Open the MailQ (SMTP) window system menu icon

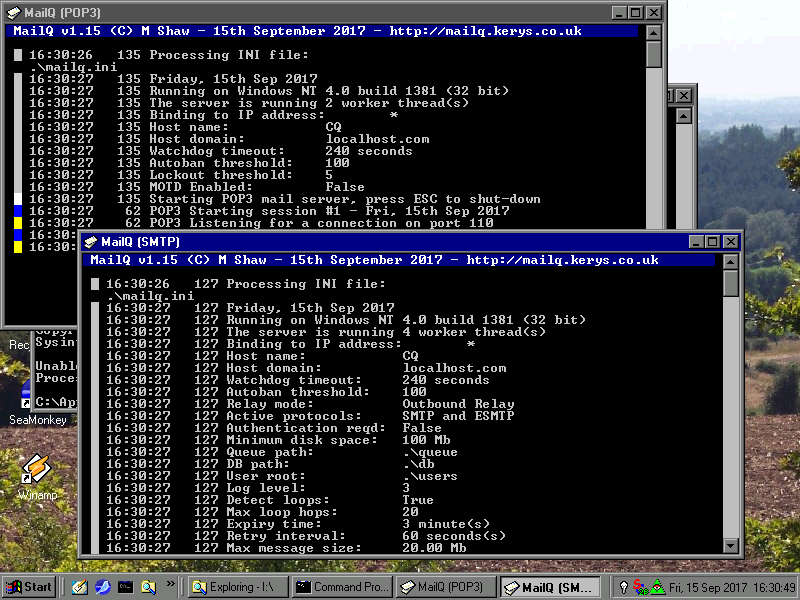pos(91,242)
